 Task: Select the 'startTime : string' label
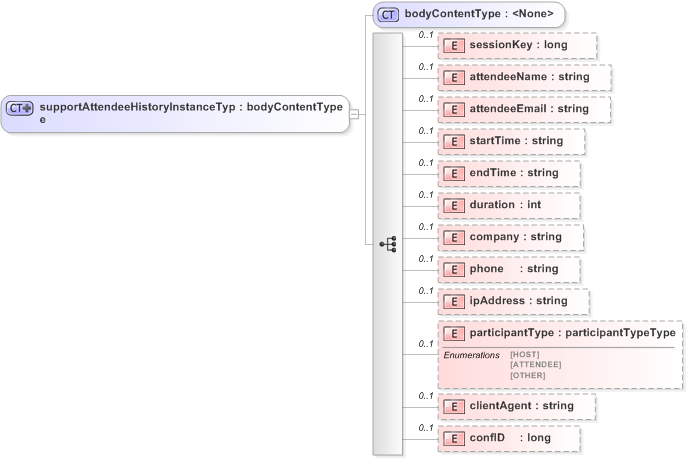pyautogui.click(x=516, y=141)
